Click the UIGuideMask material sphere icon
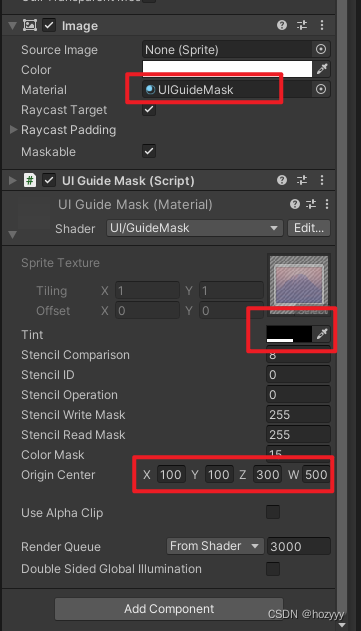The width and height of the screenshot is (361, 631). (151, 89)
